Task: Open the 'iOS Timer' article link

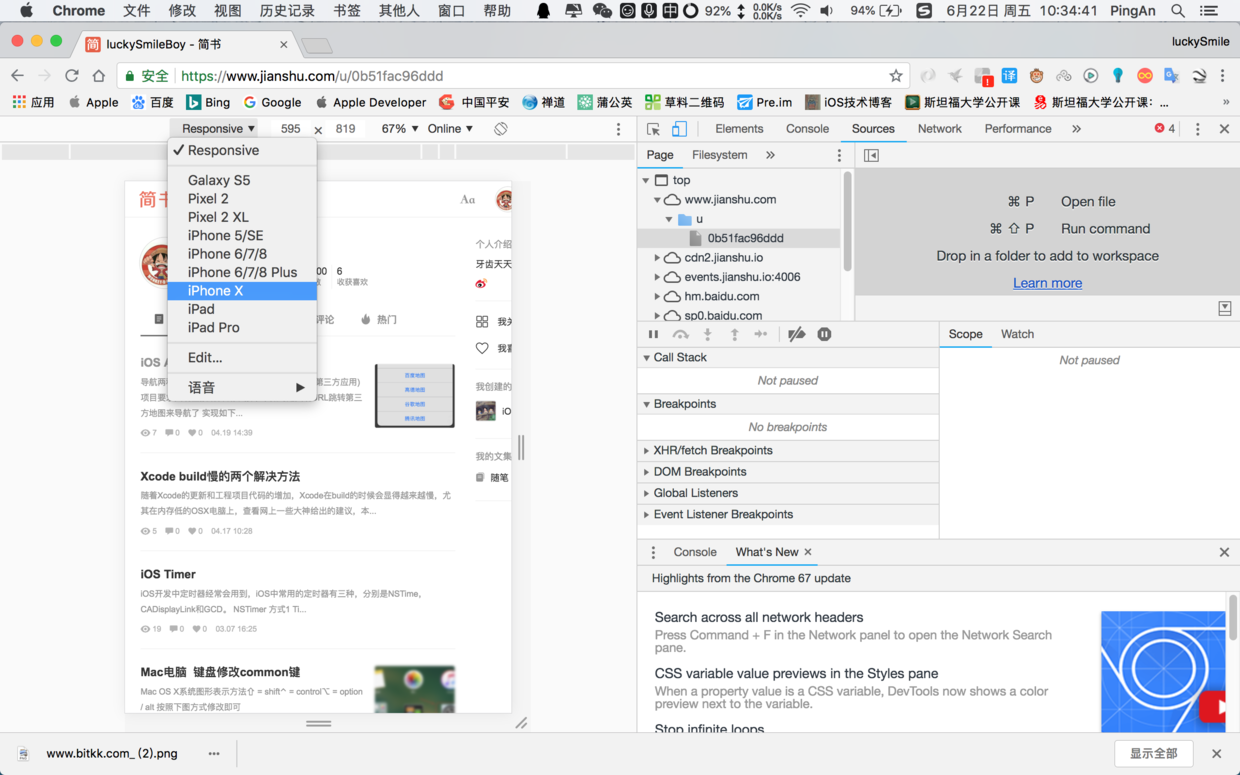Action: pyautogui.click(x=168, y=574)
